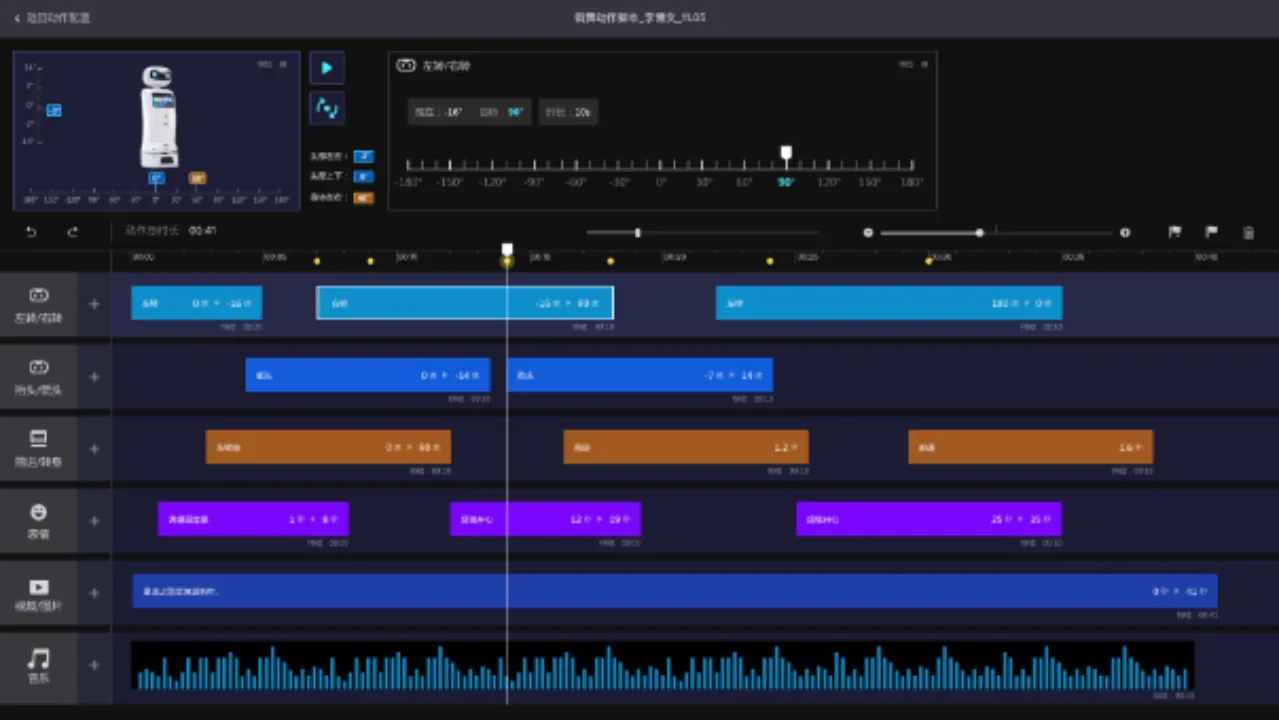Click the yellow marker before the 00:10 tick

pos(371,261)
